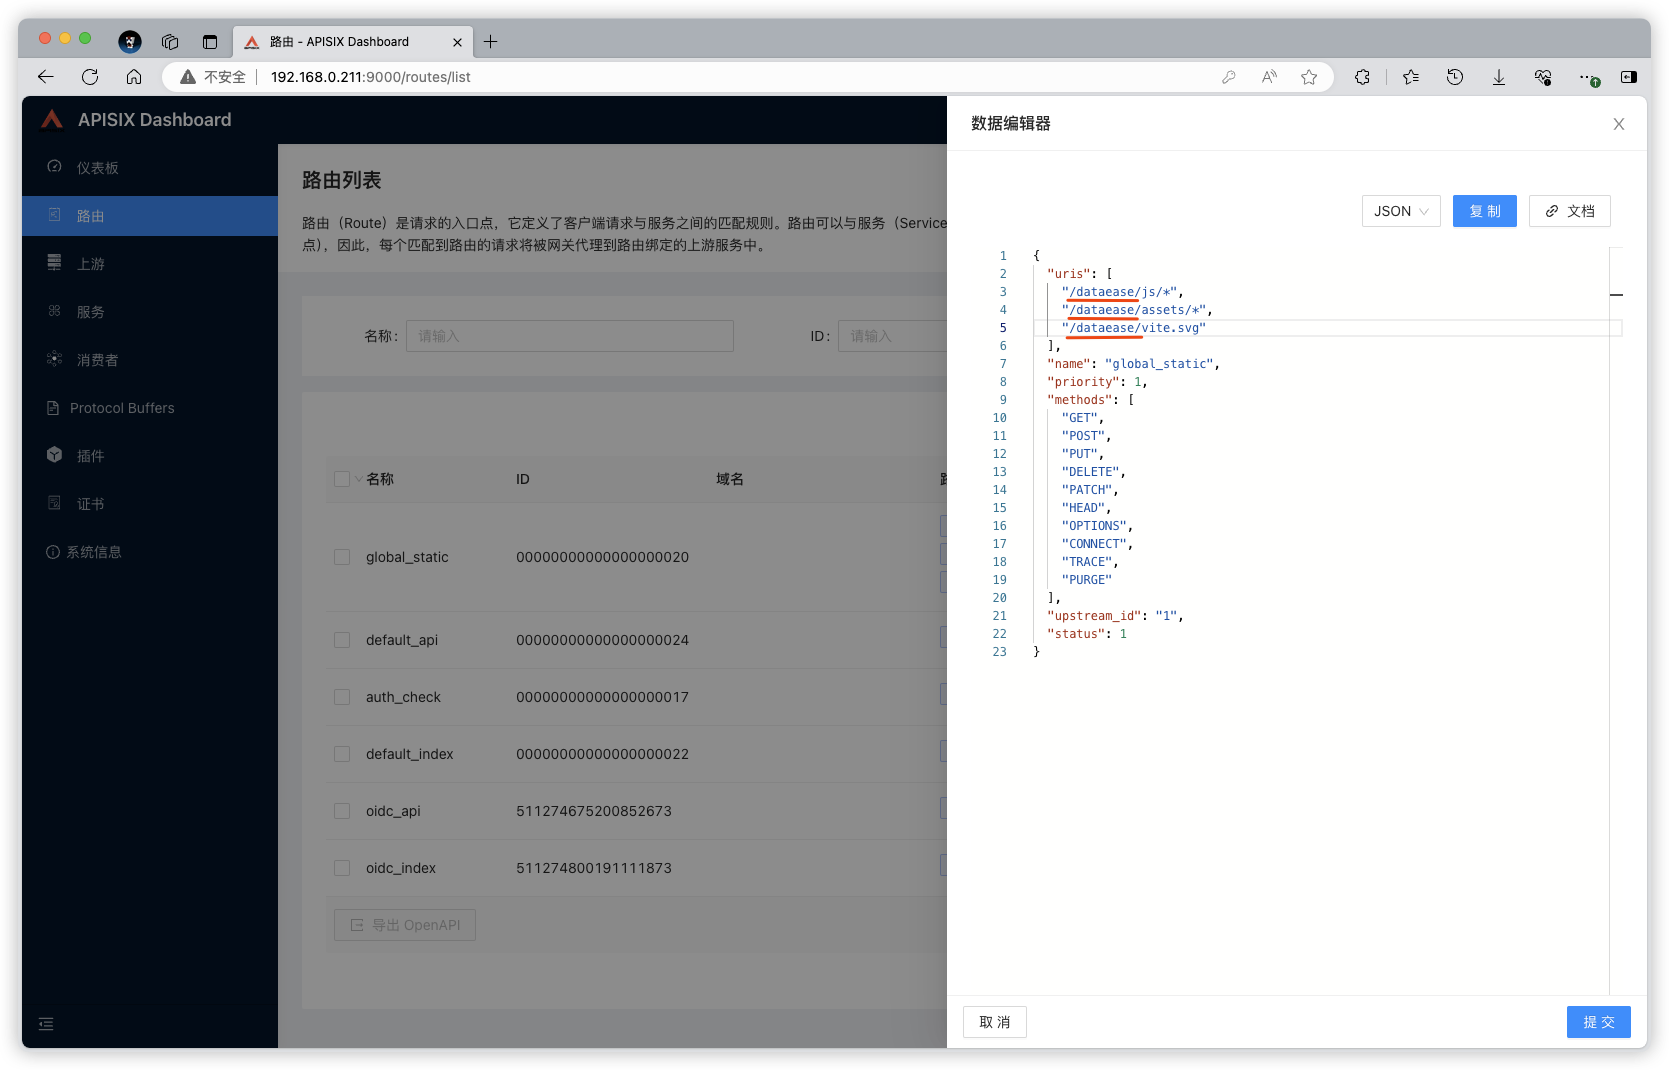
Task: Open the JSON format dropdown
Action: pyautogui.click(x=1400, y=211)
